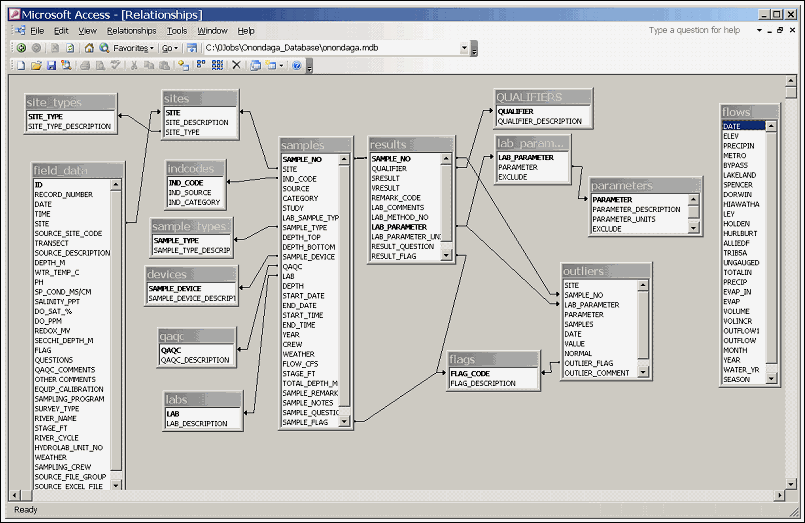
Task: Click the New Object icon
Action: [x=271, y=65]
